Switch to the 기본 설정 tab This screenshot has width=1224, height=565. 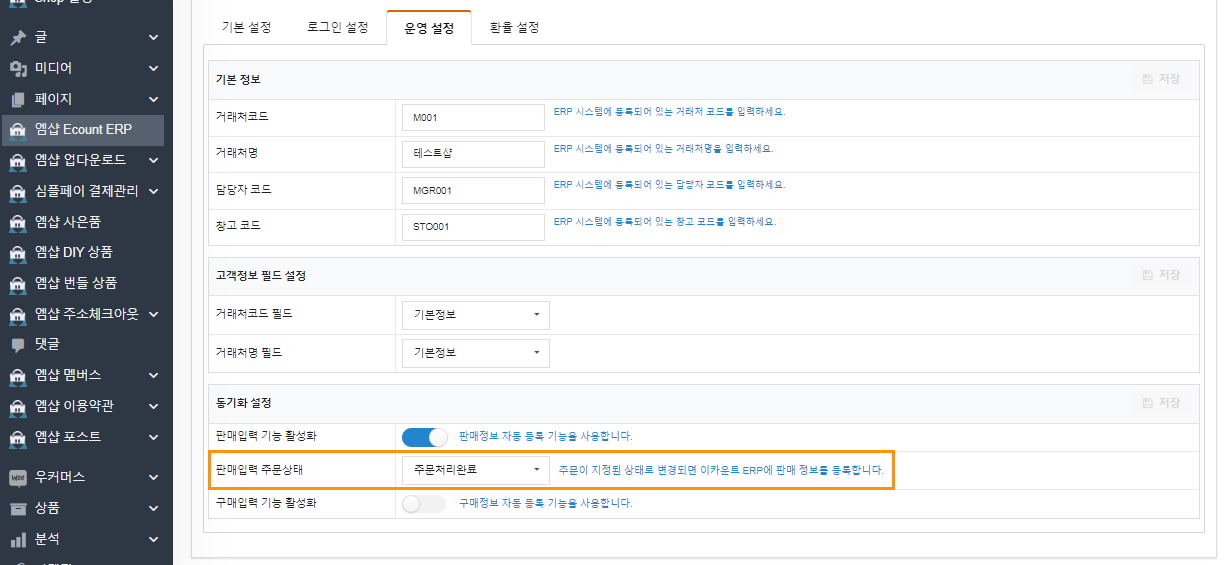pyautogui.click(x=246, y=28)
